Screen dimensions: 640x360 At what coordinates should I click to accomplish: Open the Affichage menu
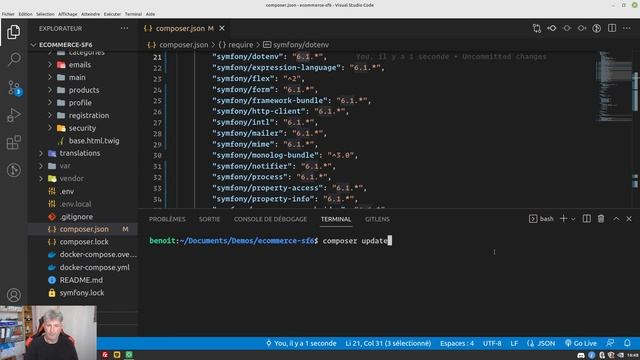pyautogui.click(x=68, y=14)
